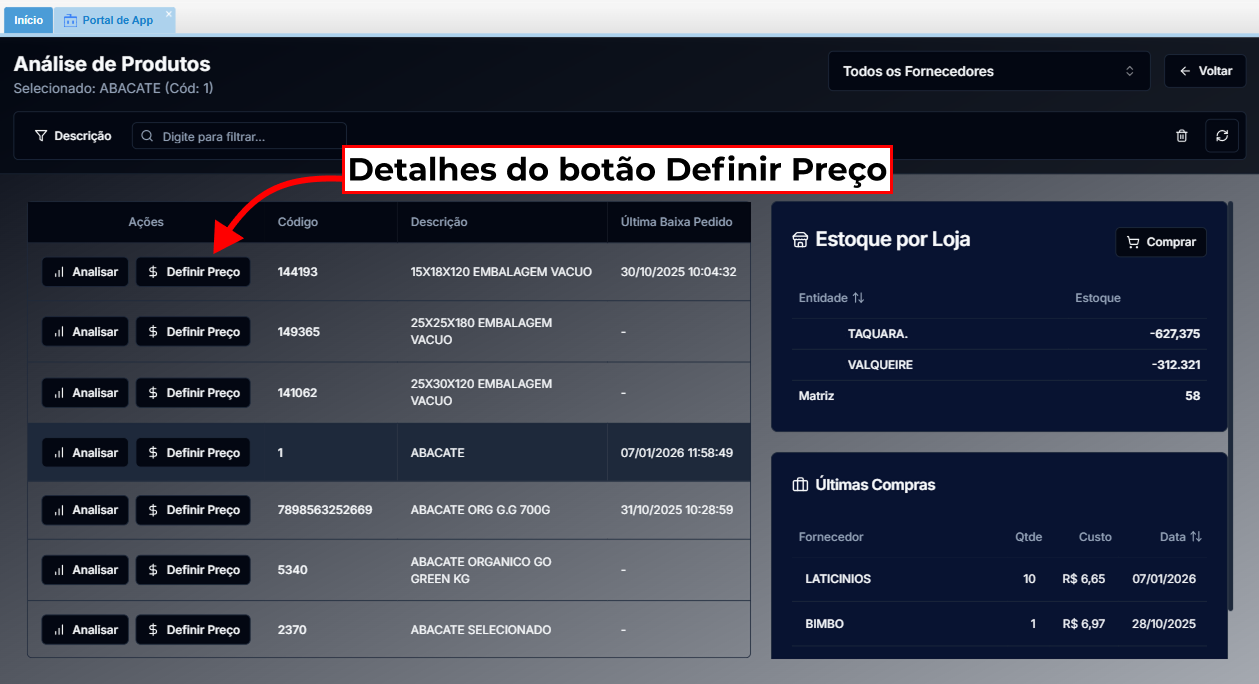Type in the Digite para filtrar field

[250, 136]
